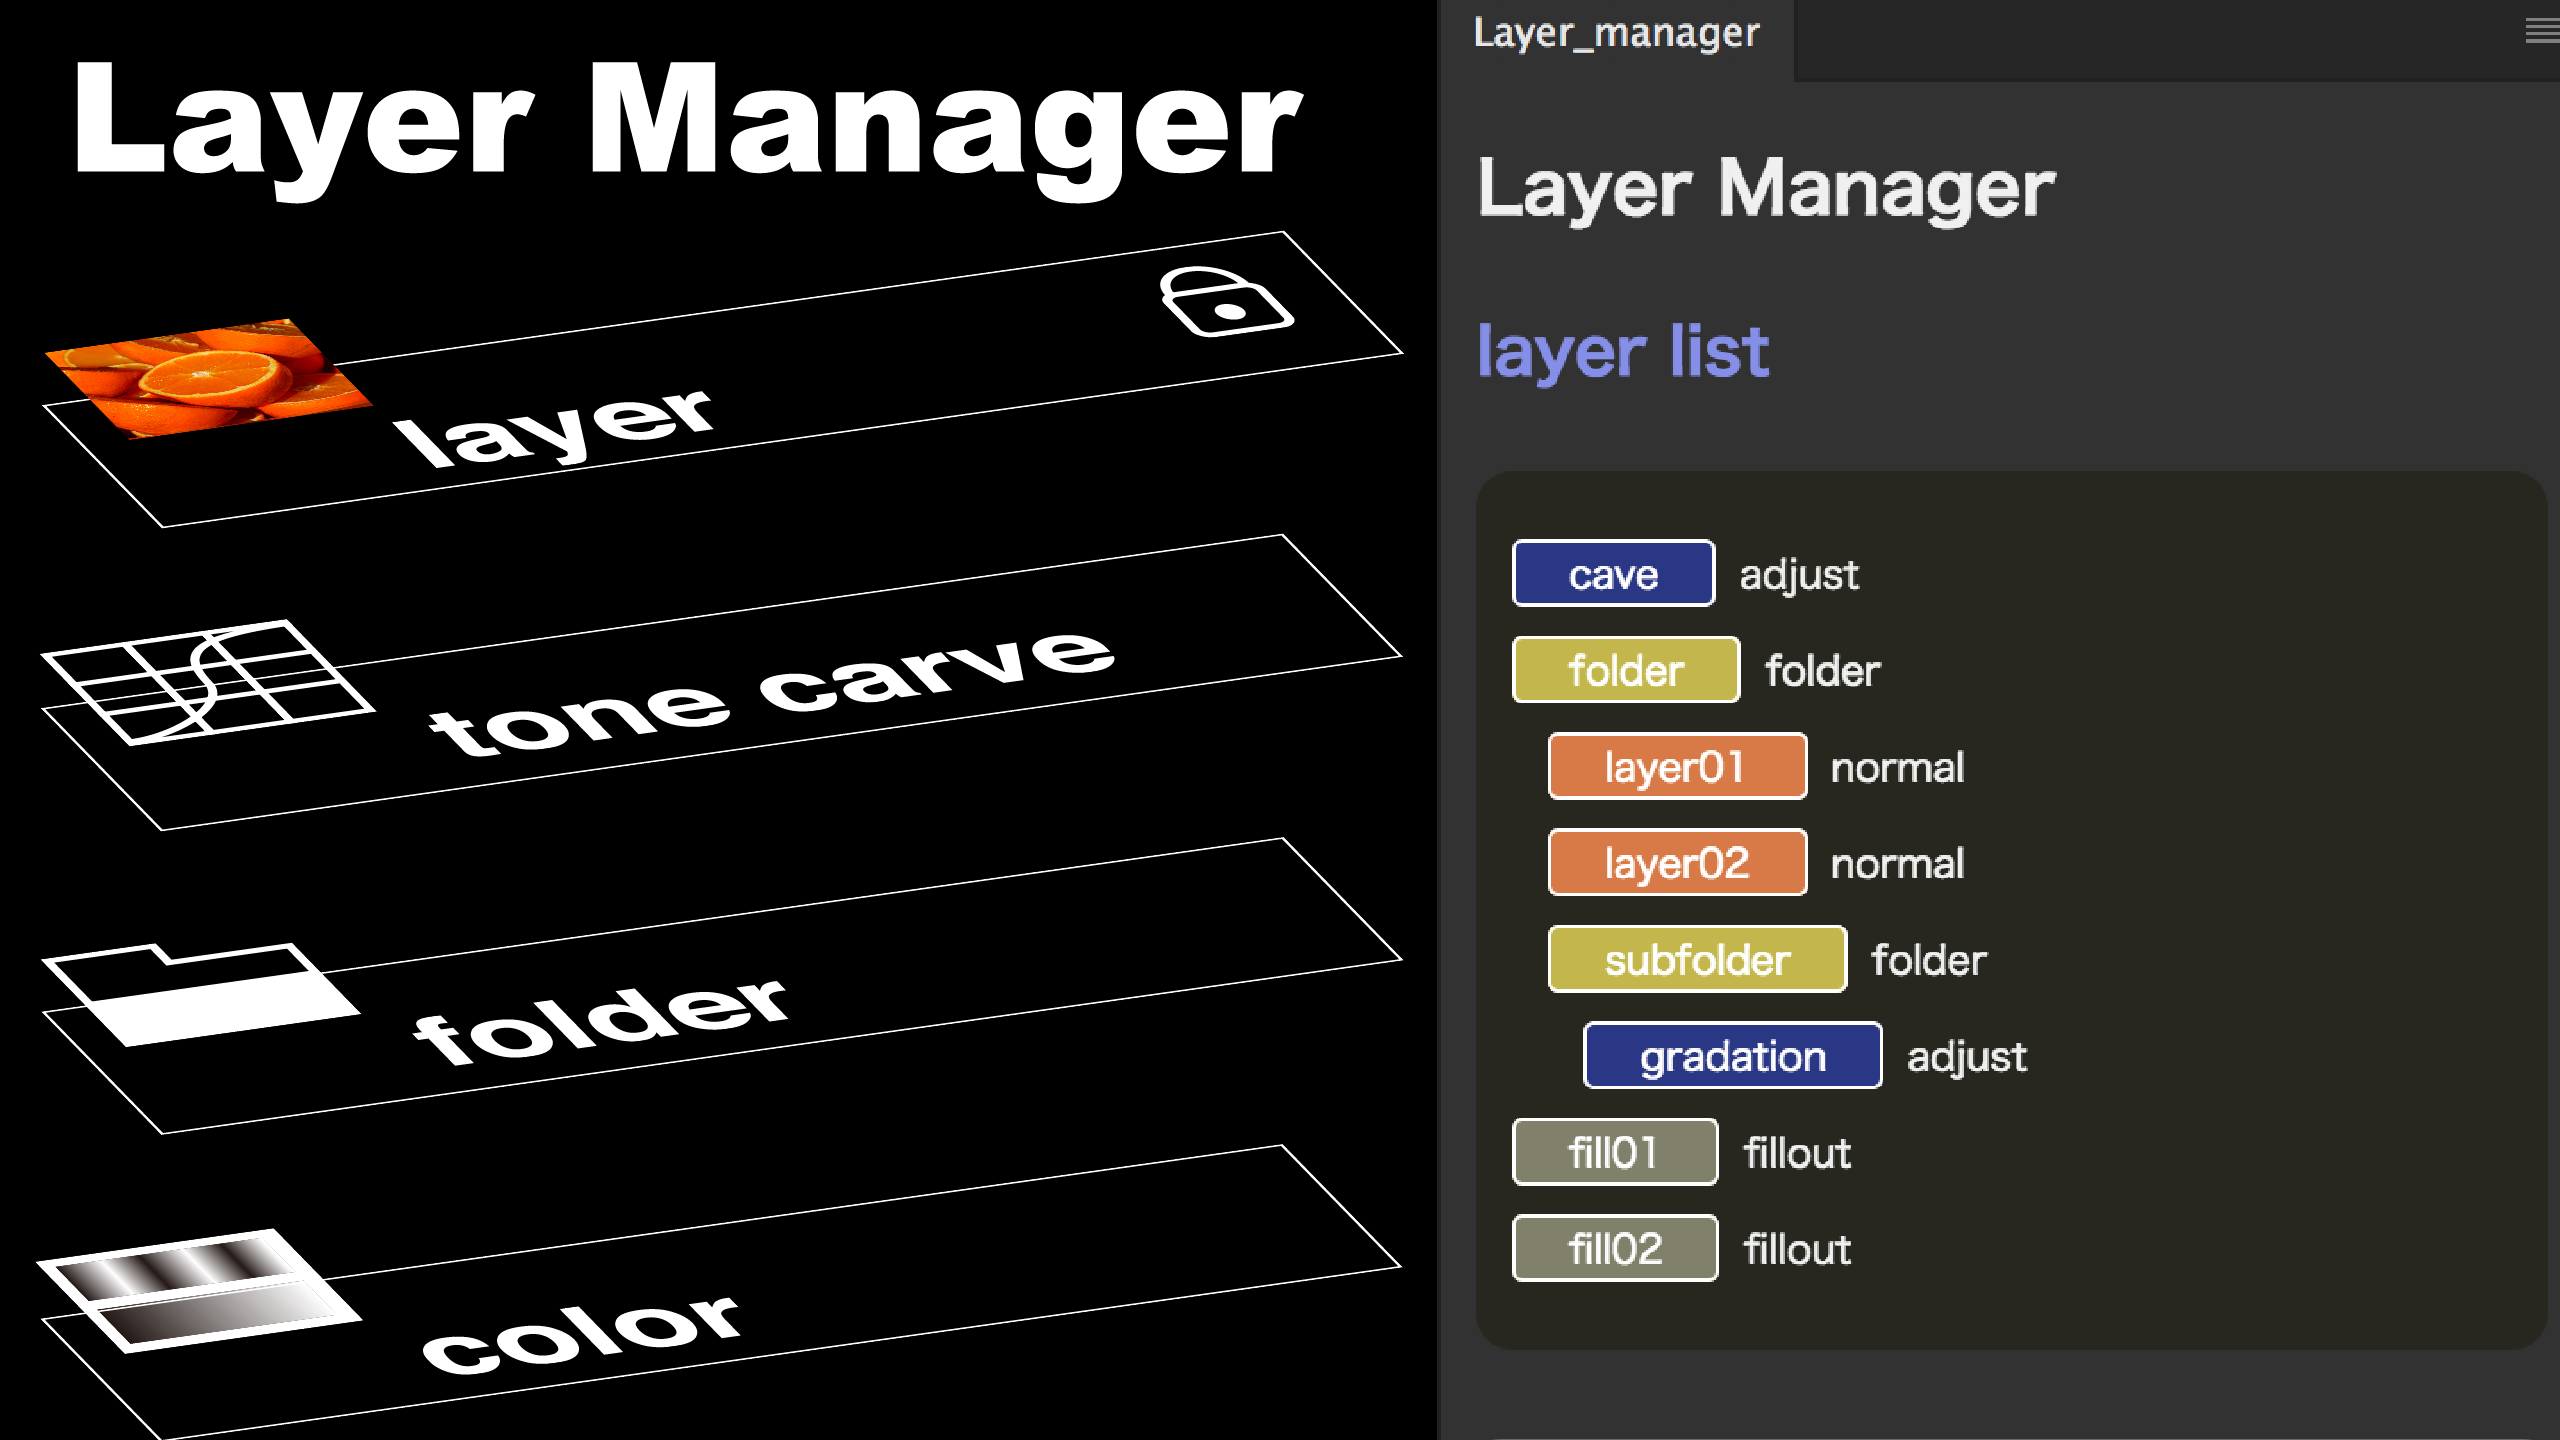Click the fillout label beside fill02
2560x1440 pixels.
1797,1250
